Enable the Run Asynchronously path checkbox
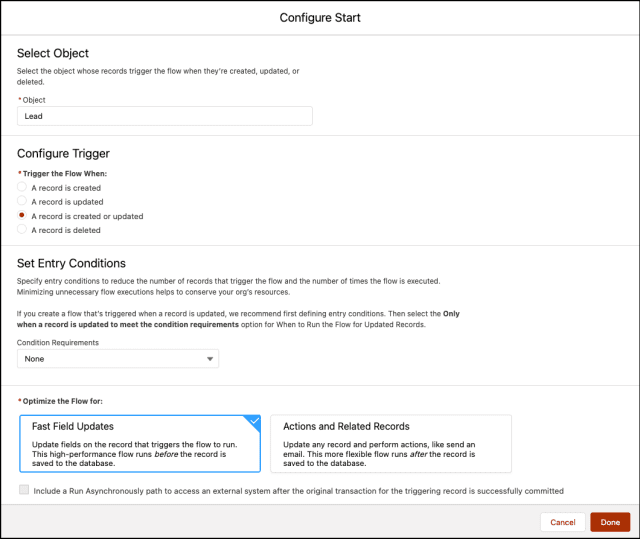Viewport: 640px width, 539px height. tap(24, 490)
